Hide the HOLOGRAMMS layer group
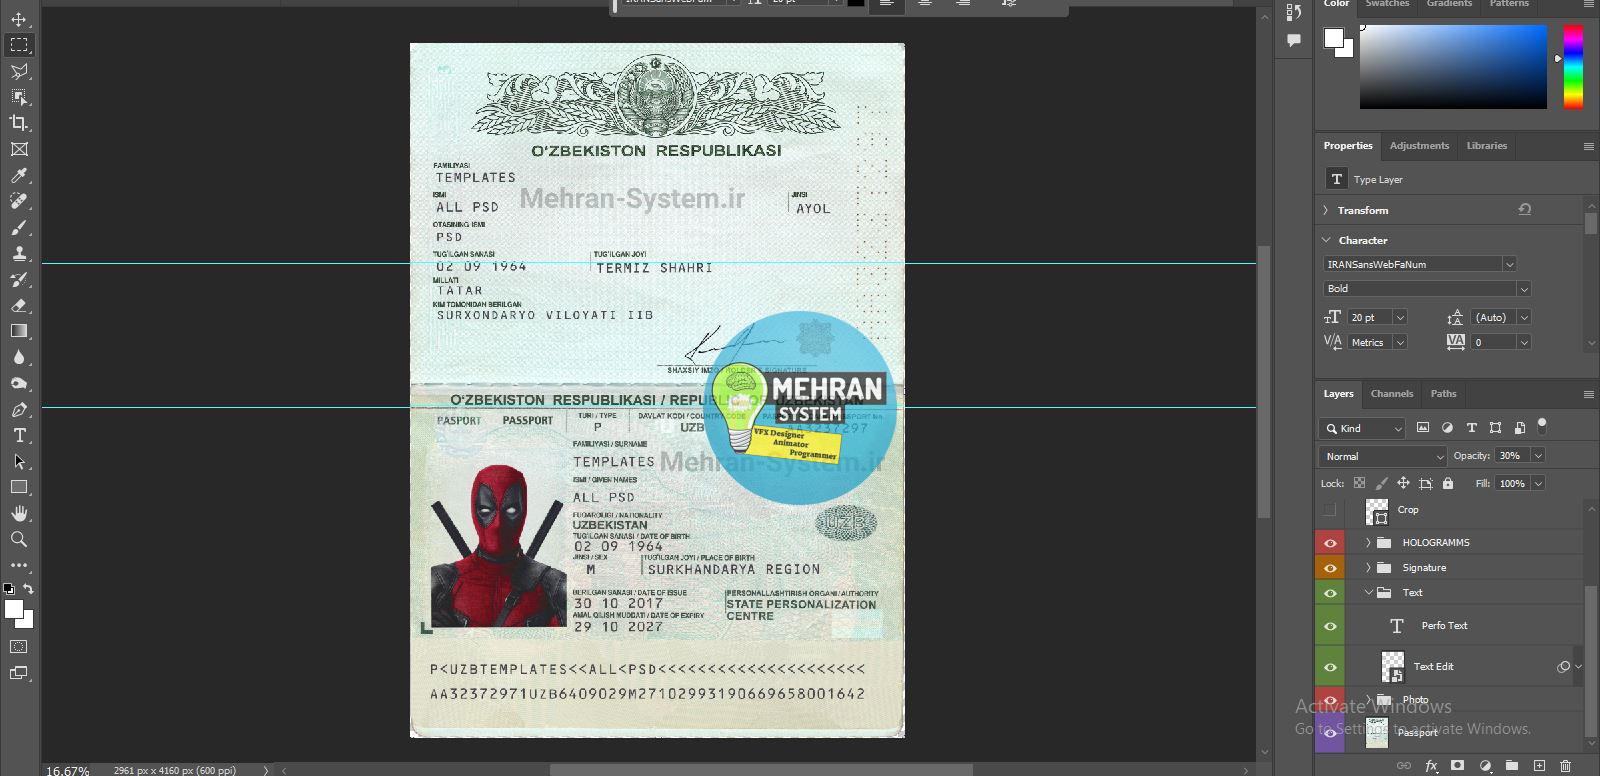Viewport: 1600px width, 776px height. (x=1330, y=543)
